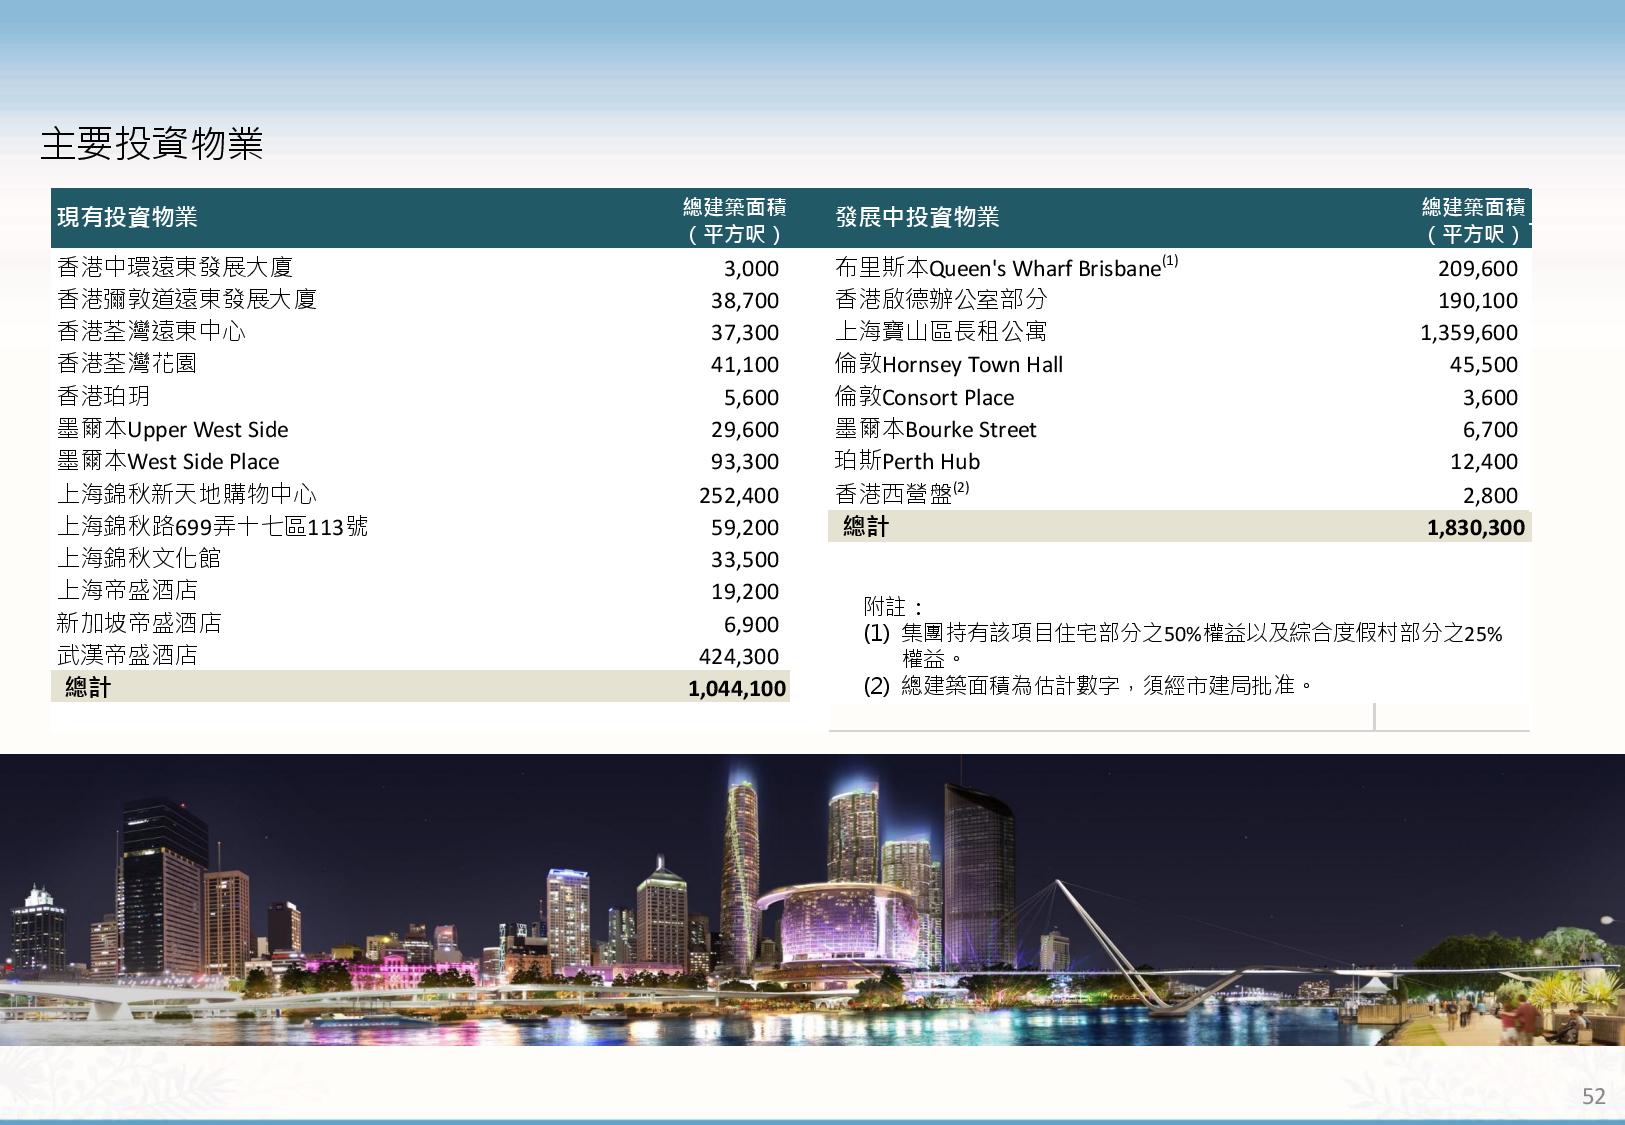Click the 發展中投資物業 column header
The image size is (1625, 1125).
[x=917, y=217]
